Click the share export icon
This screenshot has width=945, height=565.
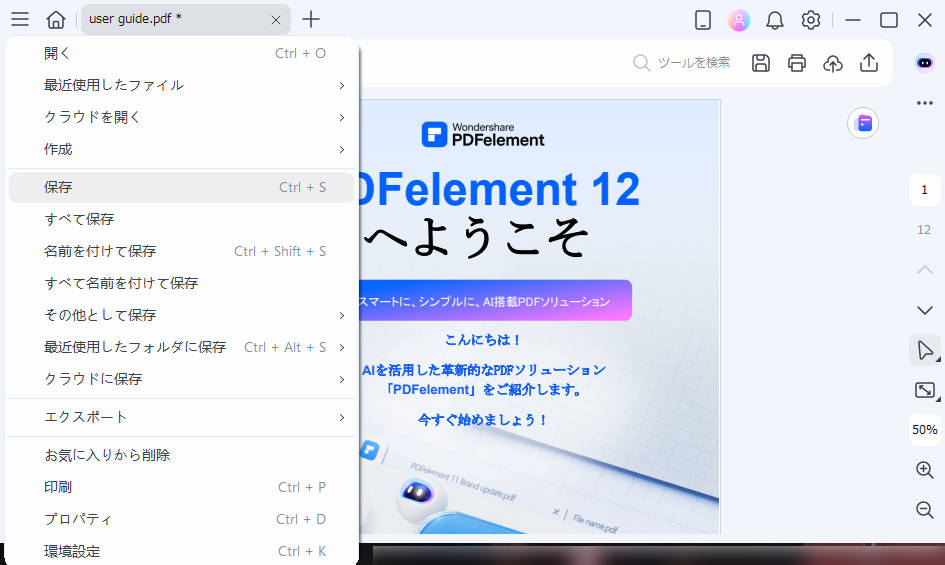(x=868, y=63)
